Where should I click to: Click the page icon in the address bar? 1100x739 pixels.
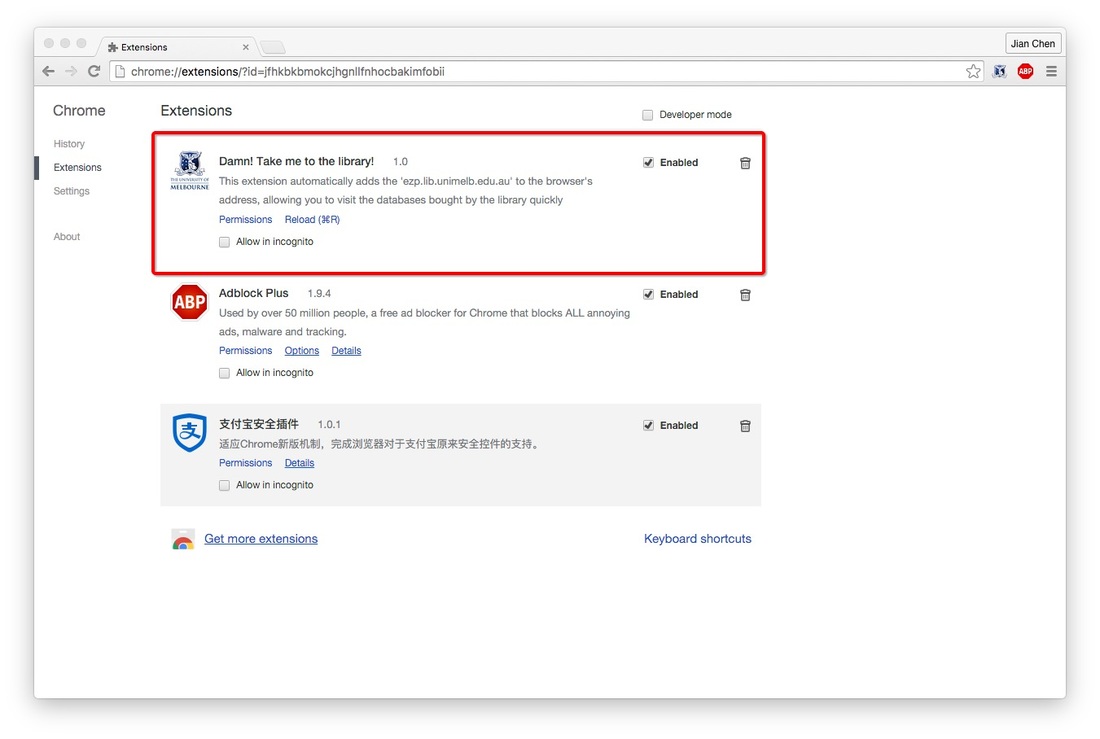120,71
